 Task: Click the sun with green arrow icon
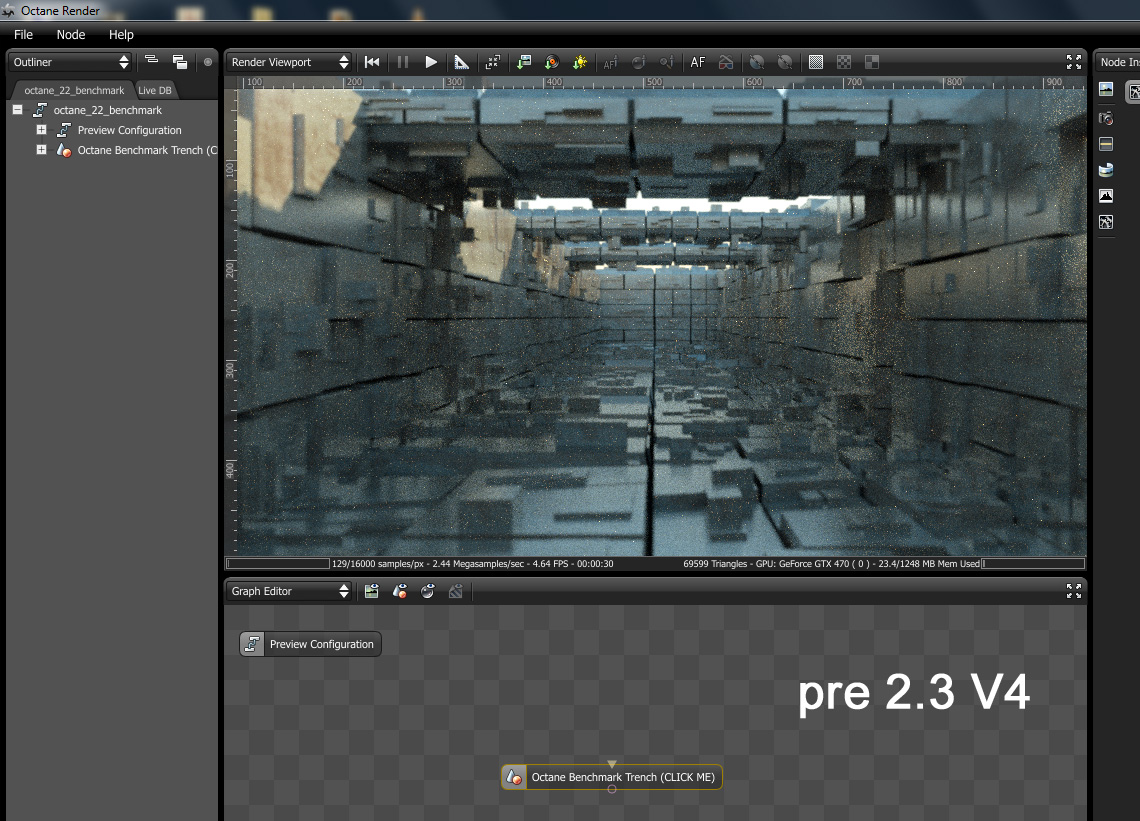(580, 63)
